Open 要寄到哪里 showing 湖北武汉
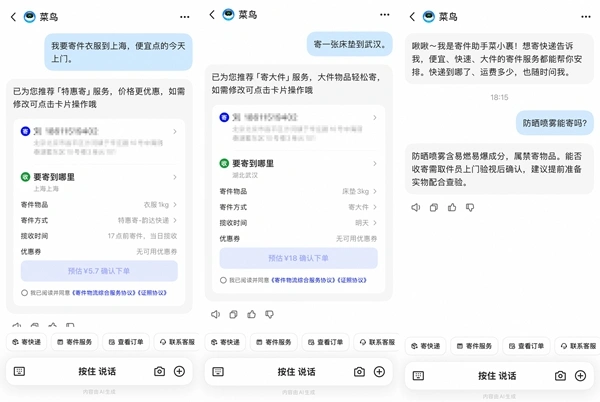The height and width of the screenshot is (402, 600). [298, 168]
